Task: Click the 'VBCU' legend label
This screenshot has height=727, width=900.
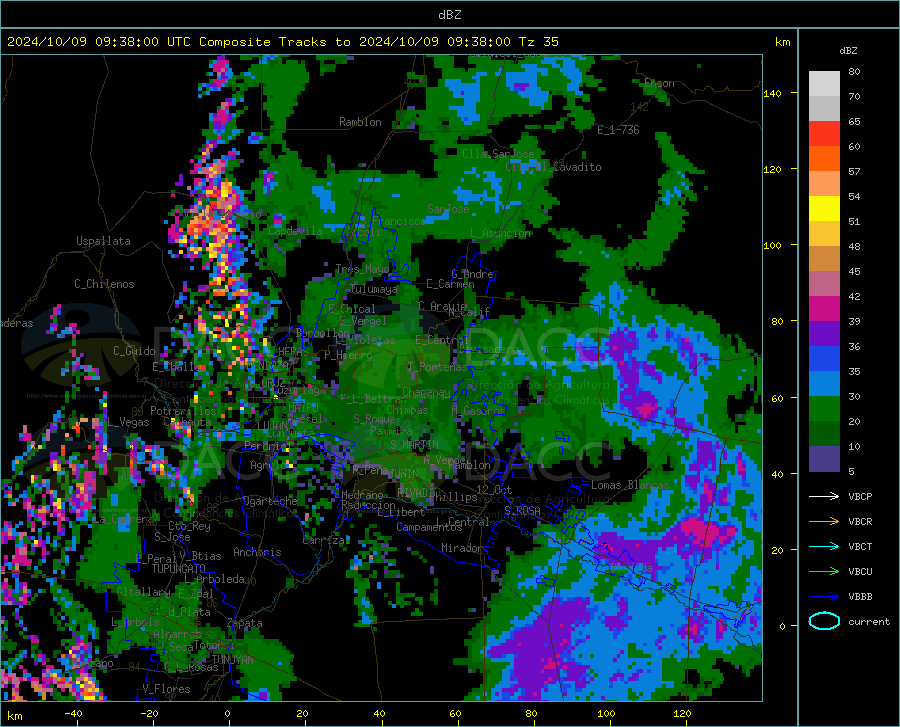Action: tap(860, 572)
